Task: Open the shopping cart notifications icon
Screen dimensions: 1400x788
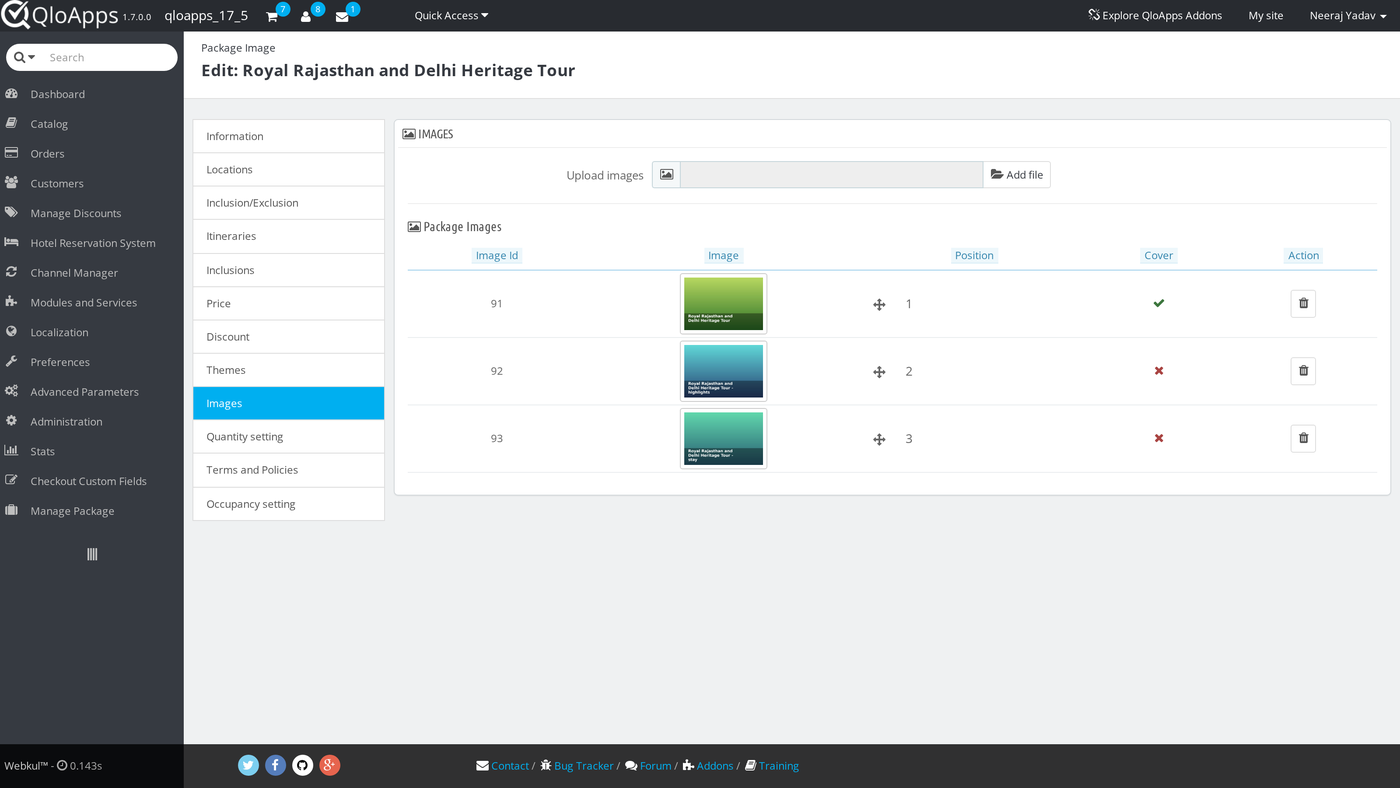Action: click(272, 16)
